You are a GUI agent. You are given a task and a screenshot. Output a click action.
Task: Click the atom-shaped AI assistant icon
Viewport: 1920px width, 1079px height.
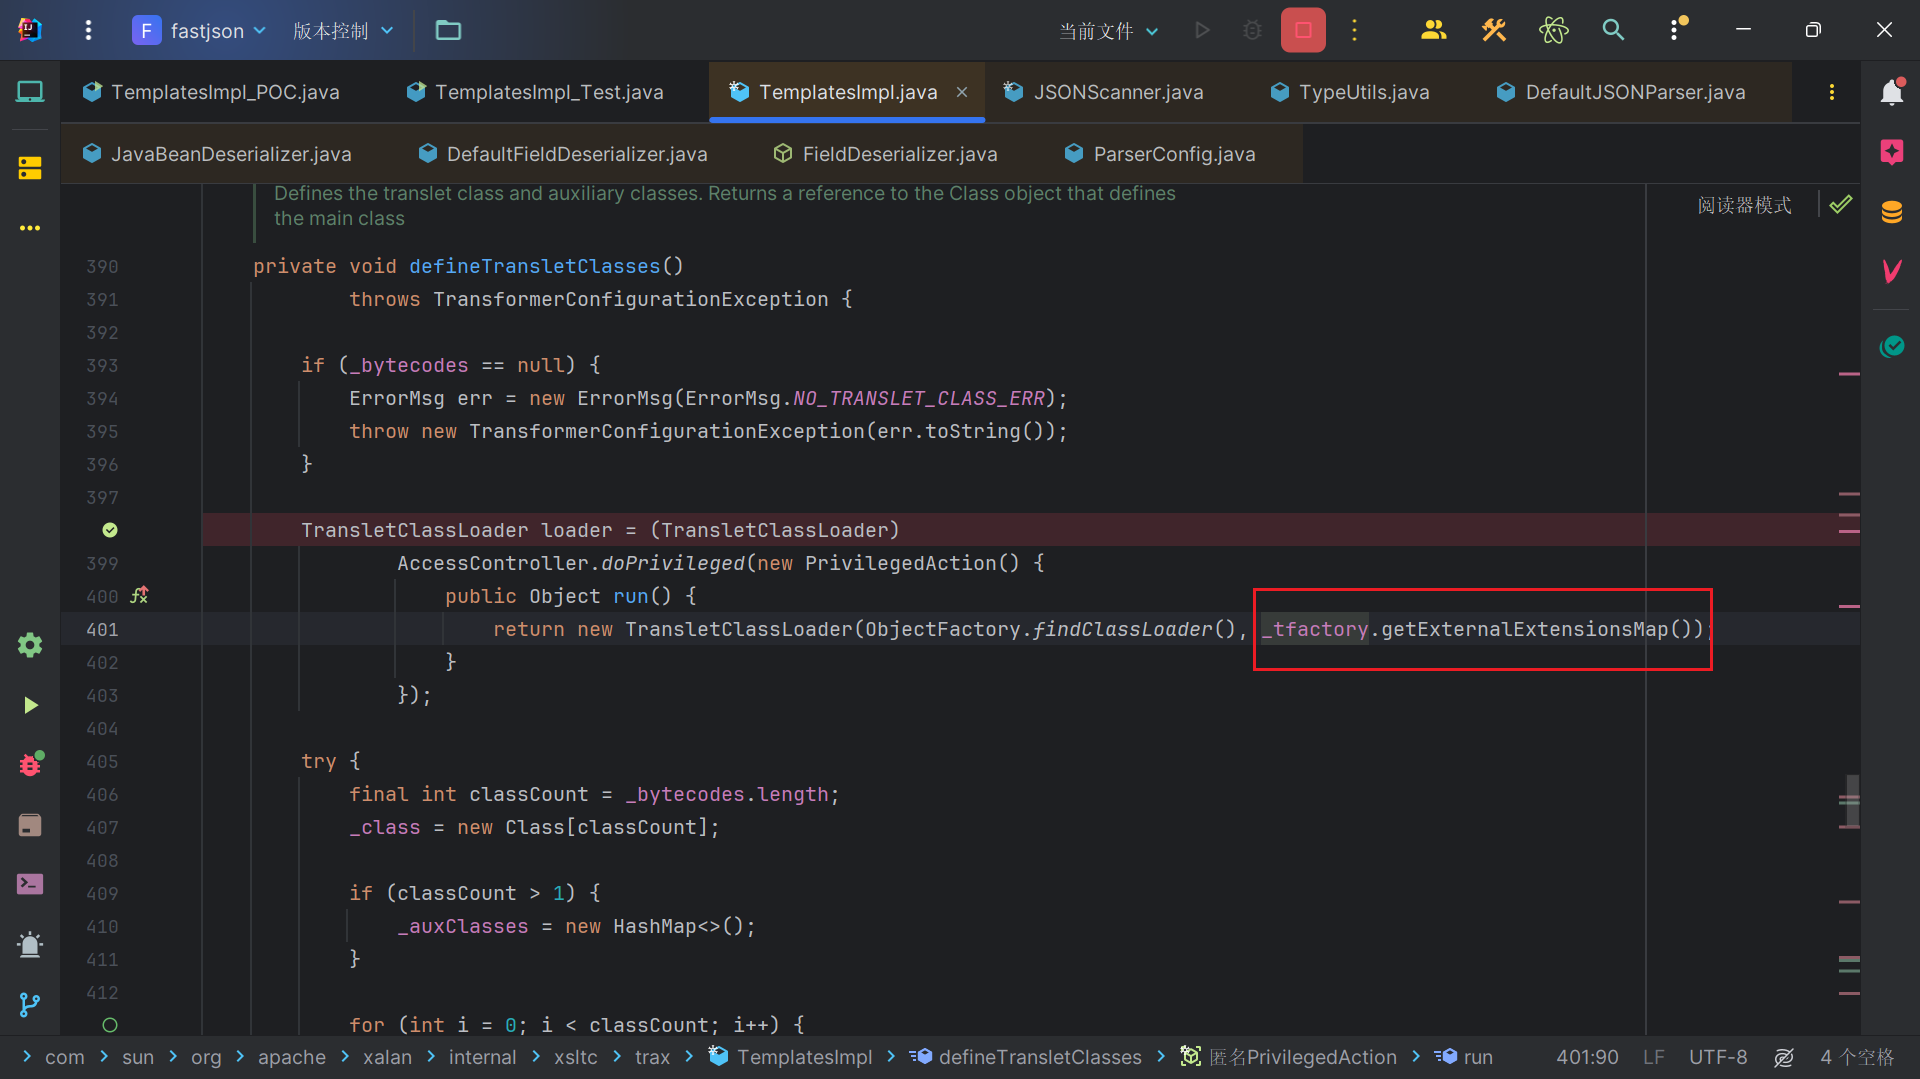click(1554, 30)
